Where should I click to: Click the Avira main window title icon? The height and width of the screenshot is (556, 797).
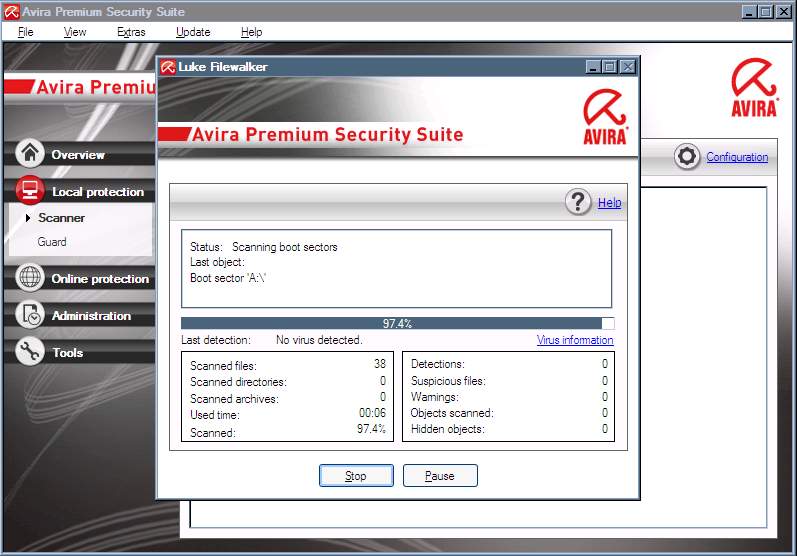click(11, 12)
